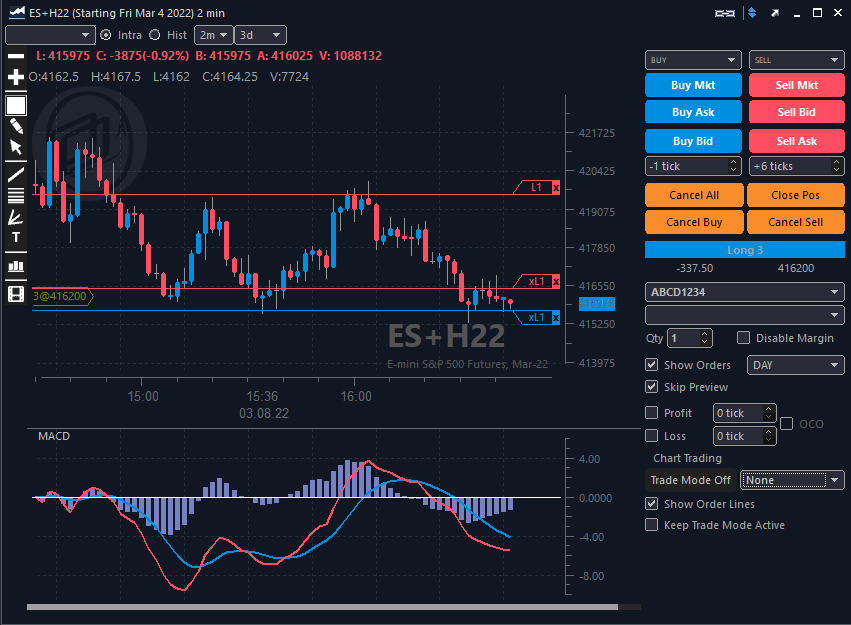Click the chain link windows icon
This screenshot has height=625, width=851.
(x=725, y=13)
